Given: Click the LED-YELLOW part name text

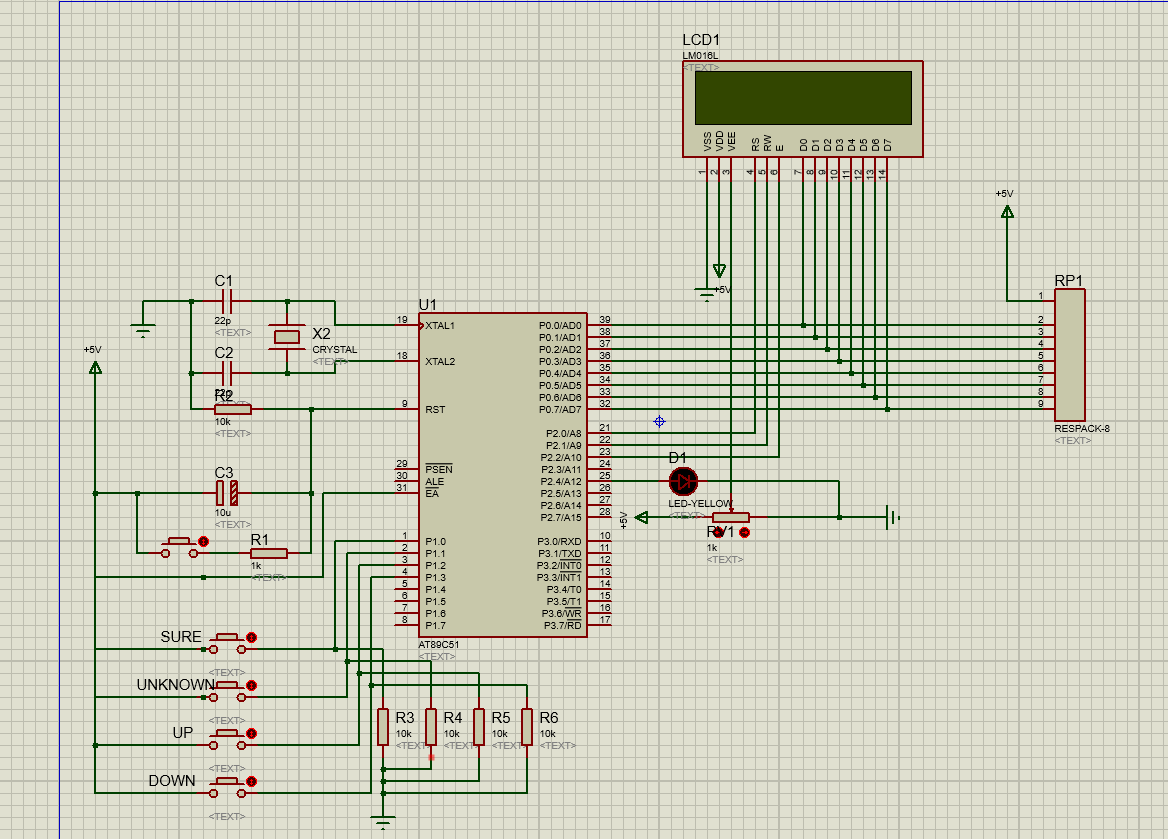Looking at the screenshot, I should click(x=699, y=504).
